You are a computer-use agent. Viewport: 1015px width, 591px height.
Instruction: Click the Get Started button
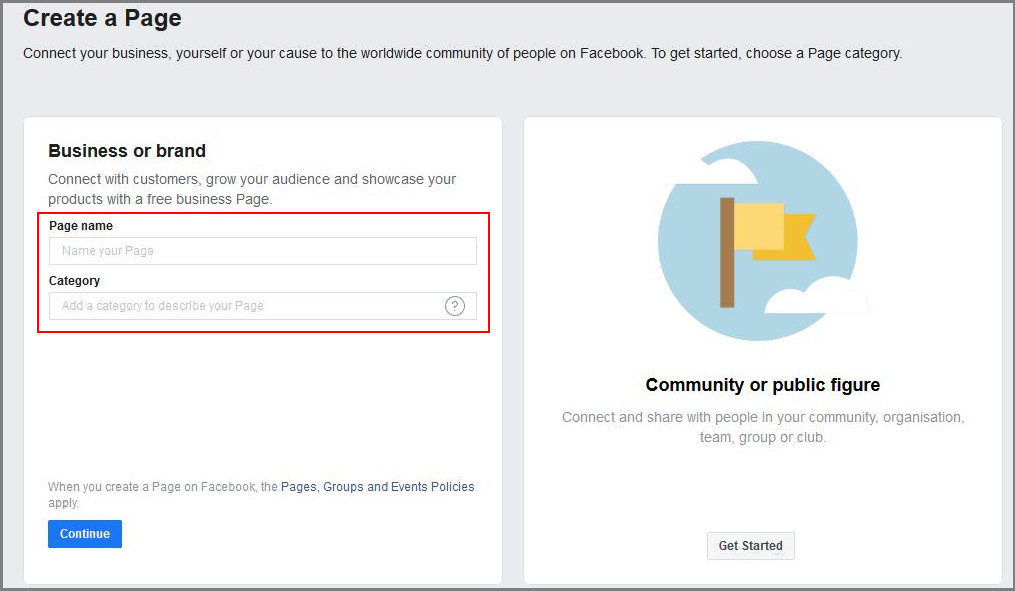(750, 546)
